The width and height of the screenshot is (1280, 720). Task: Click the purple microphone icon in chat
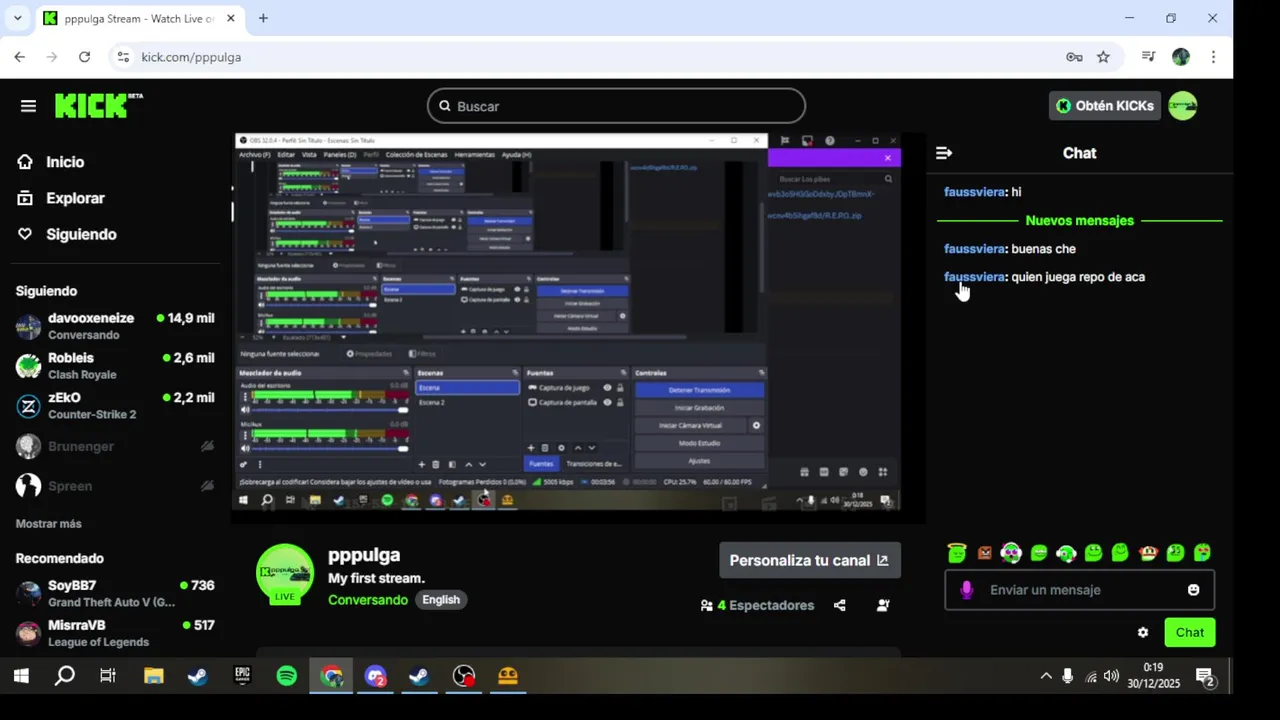coord(966,590)
